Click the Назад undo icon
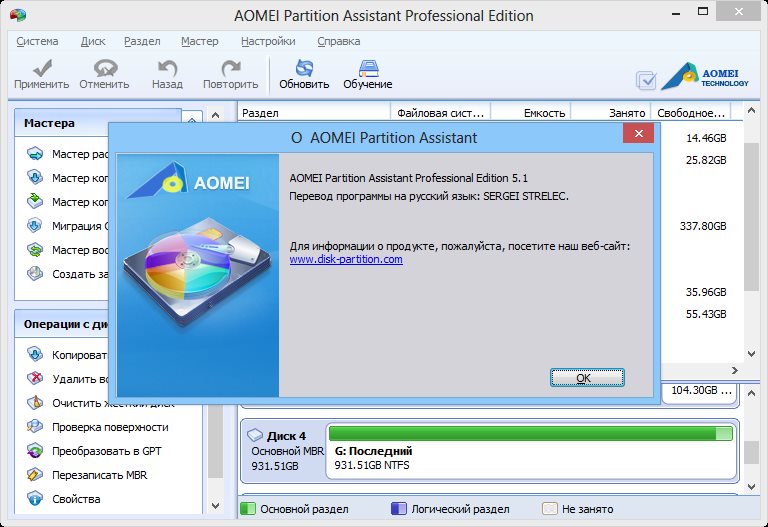 pos(168,69)
